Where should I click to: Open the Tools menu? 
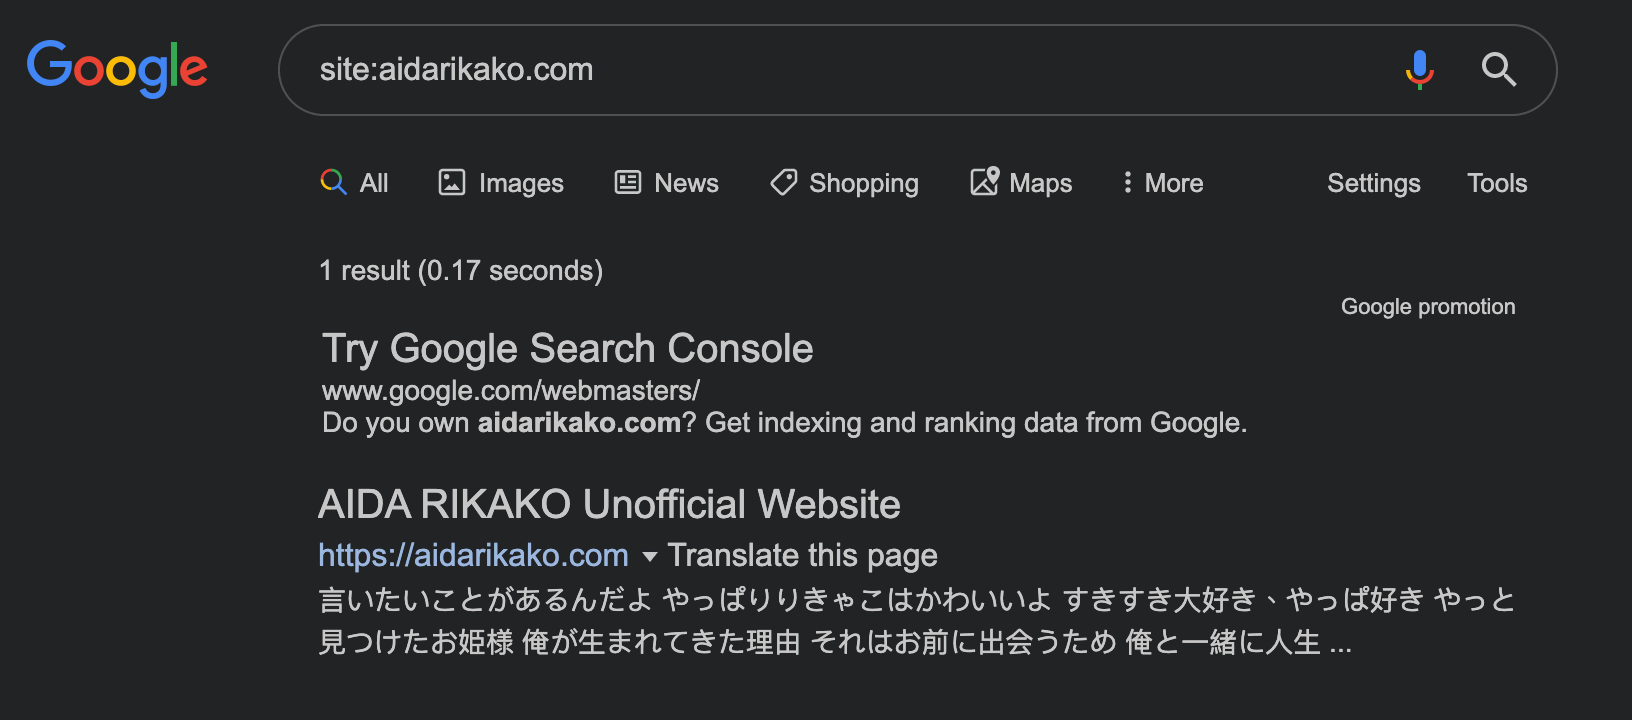tap(1497, 183)
